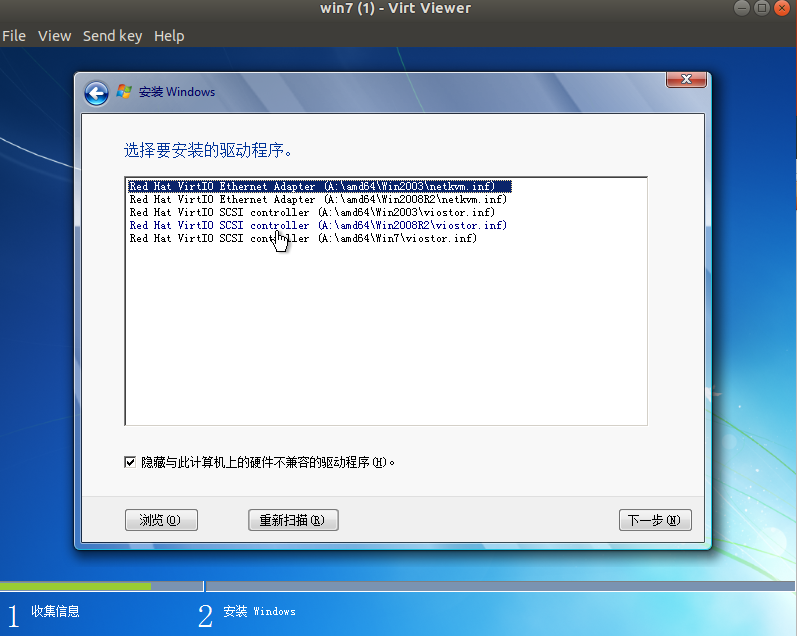Open the File menu
797x636 pixels.
click(14, 36)
